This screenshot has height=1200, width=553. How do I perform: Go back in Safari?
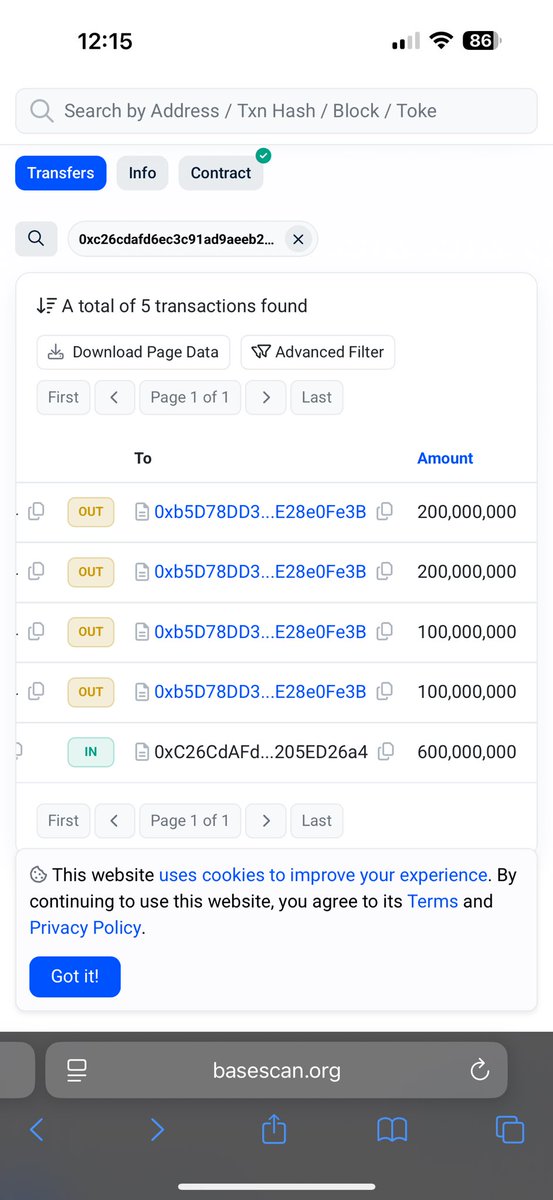(x=37, y=1130)
